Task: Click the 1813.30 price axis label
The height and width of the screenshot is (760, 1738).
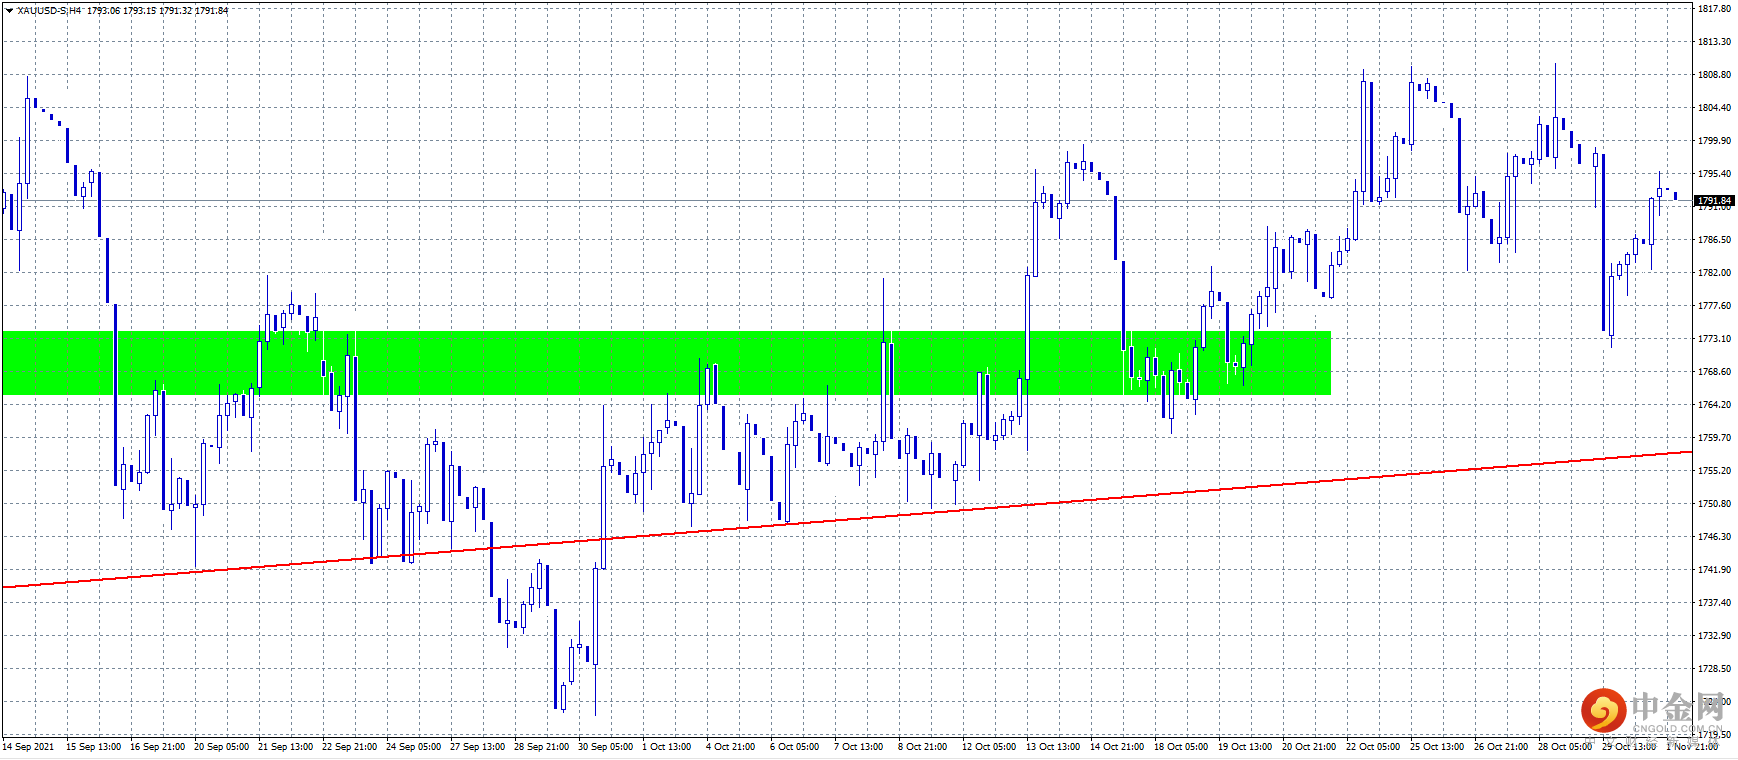Action: 1714,42
